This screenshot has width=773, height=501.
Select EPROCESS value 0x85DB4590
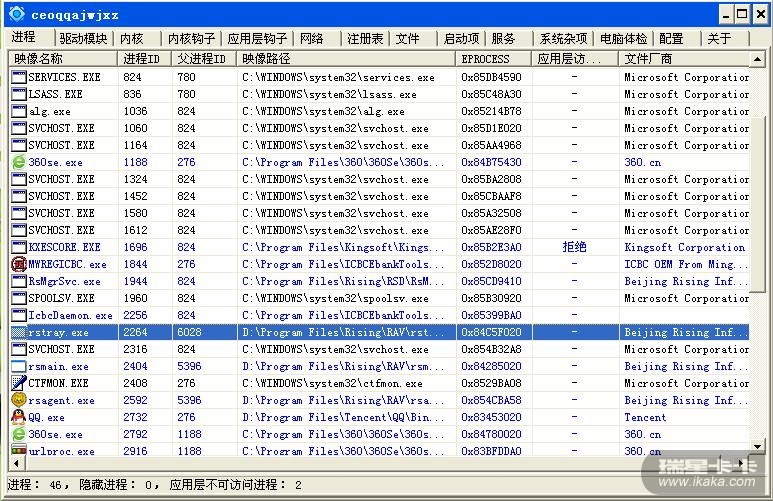pyautogui.click(x=492, y=77)
